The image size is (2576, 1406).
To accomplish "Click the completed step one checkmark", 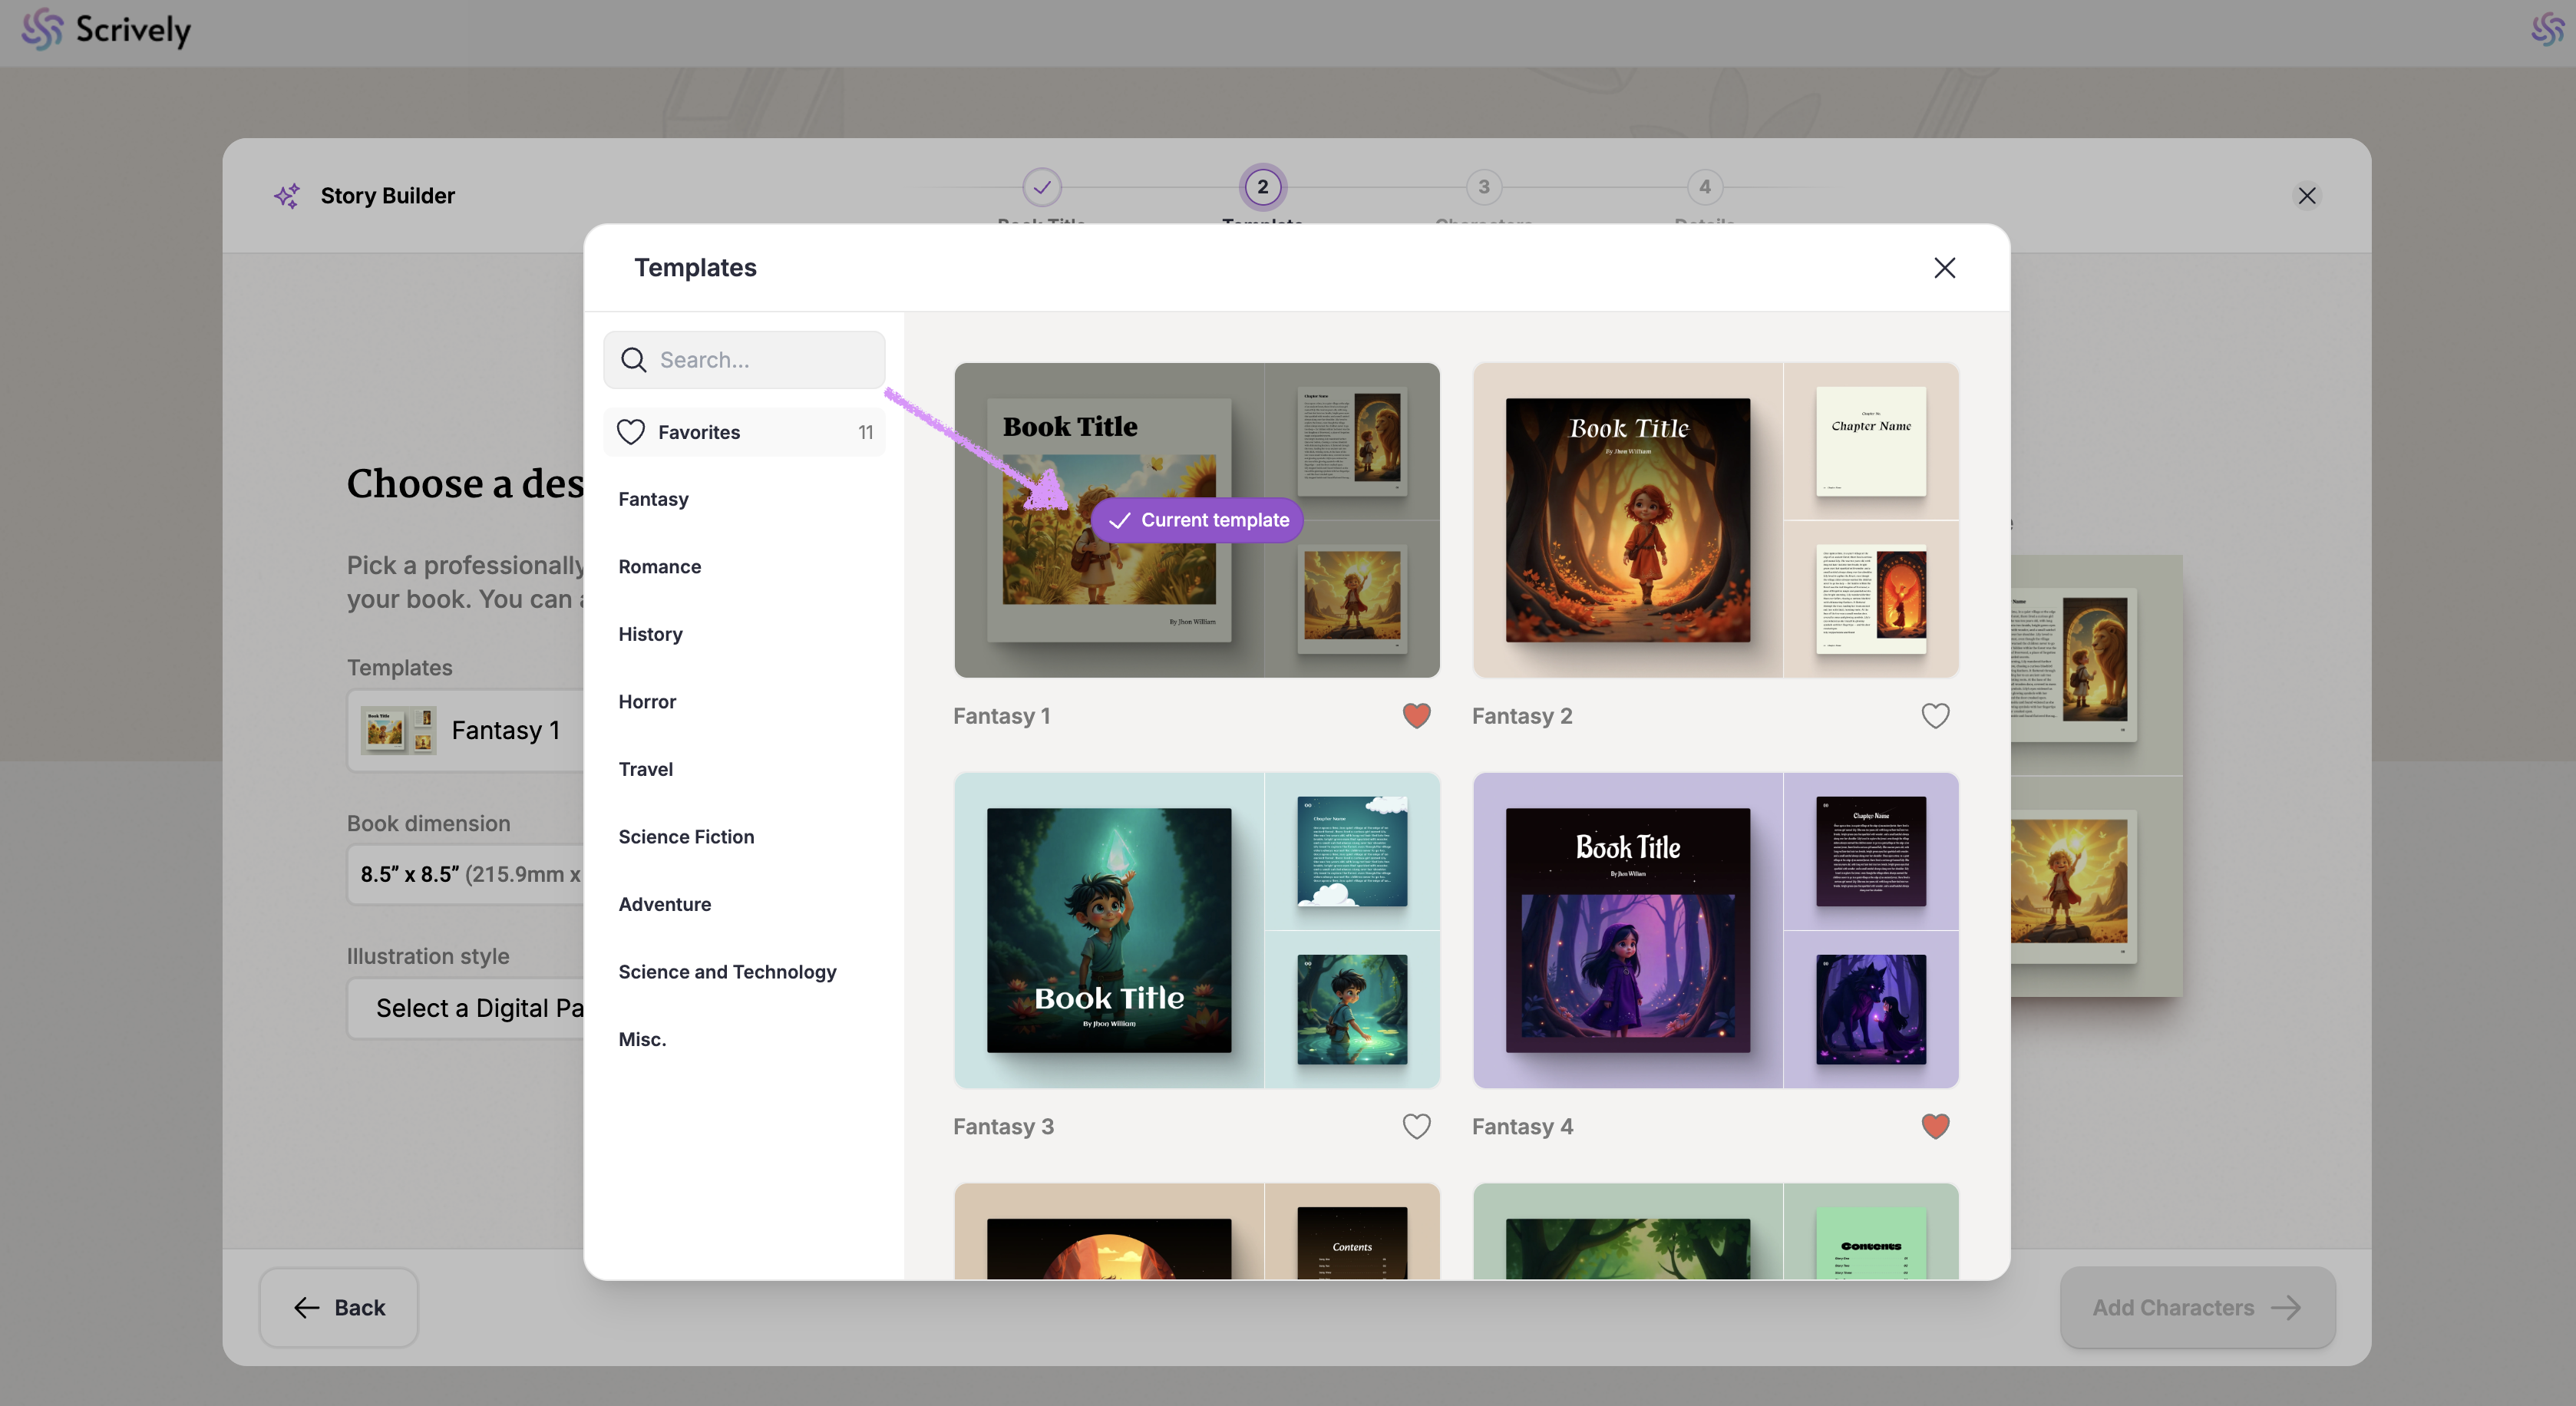I will 1042,187.
